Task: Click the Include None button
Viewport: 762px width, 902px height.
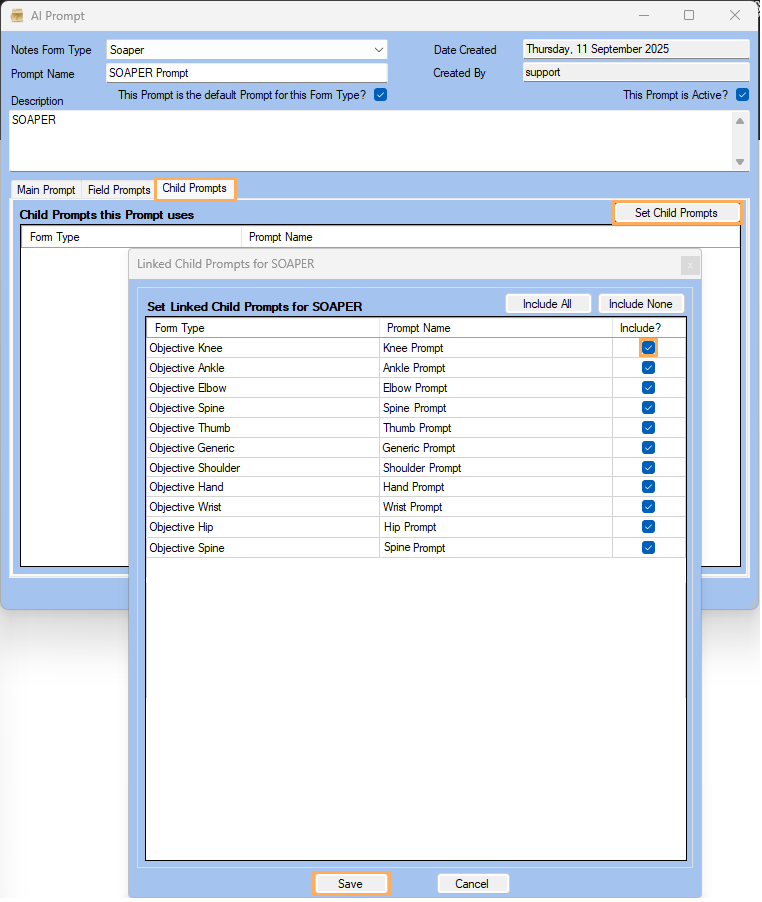Action: click(641, 304)
